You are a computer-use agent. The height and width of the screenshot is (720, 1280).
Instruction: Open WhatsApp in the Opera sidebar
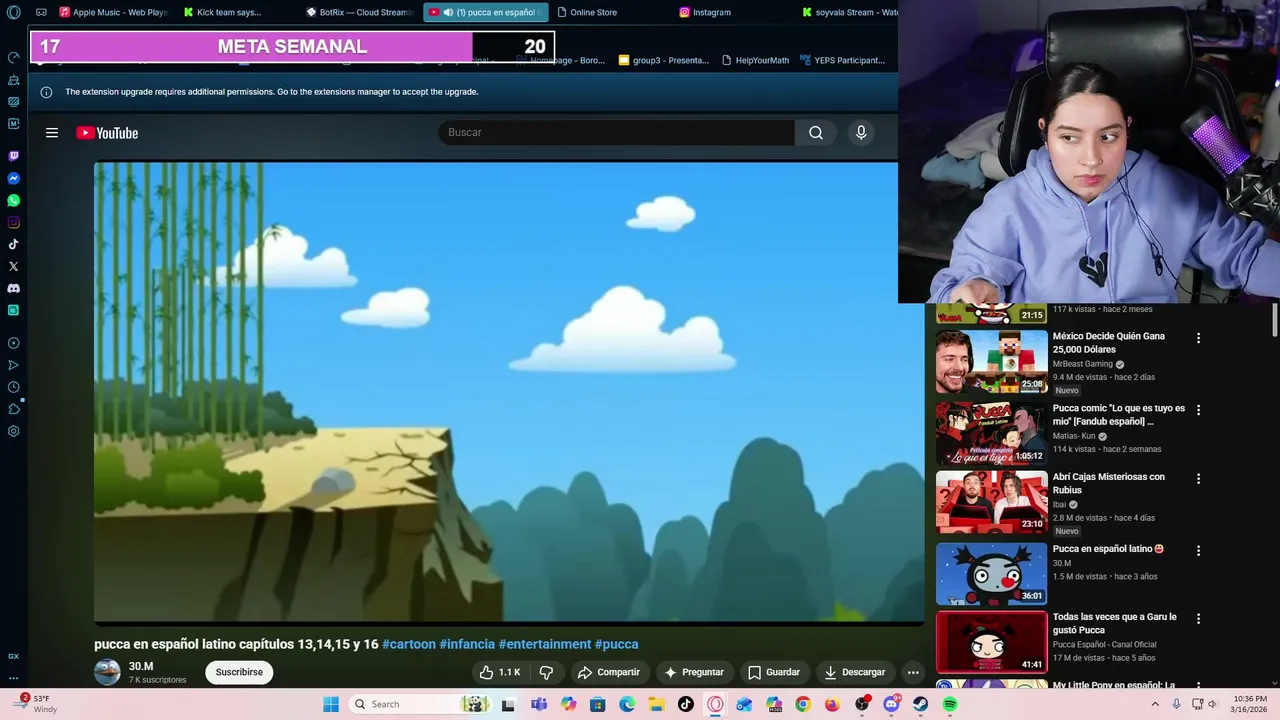click(x=13, y=200)
